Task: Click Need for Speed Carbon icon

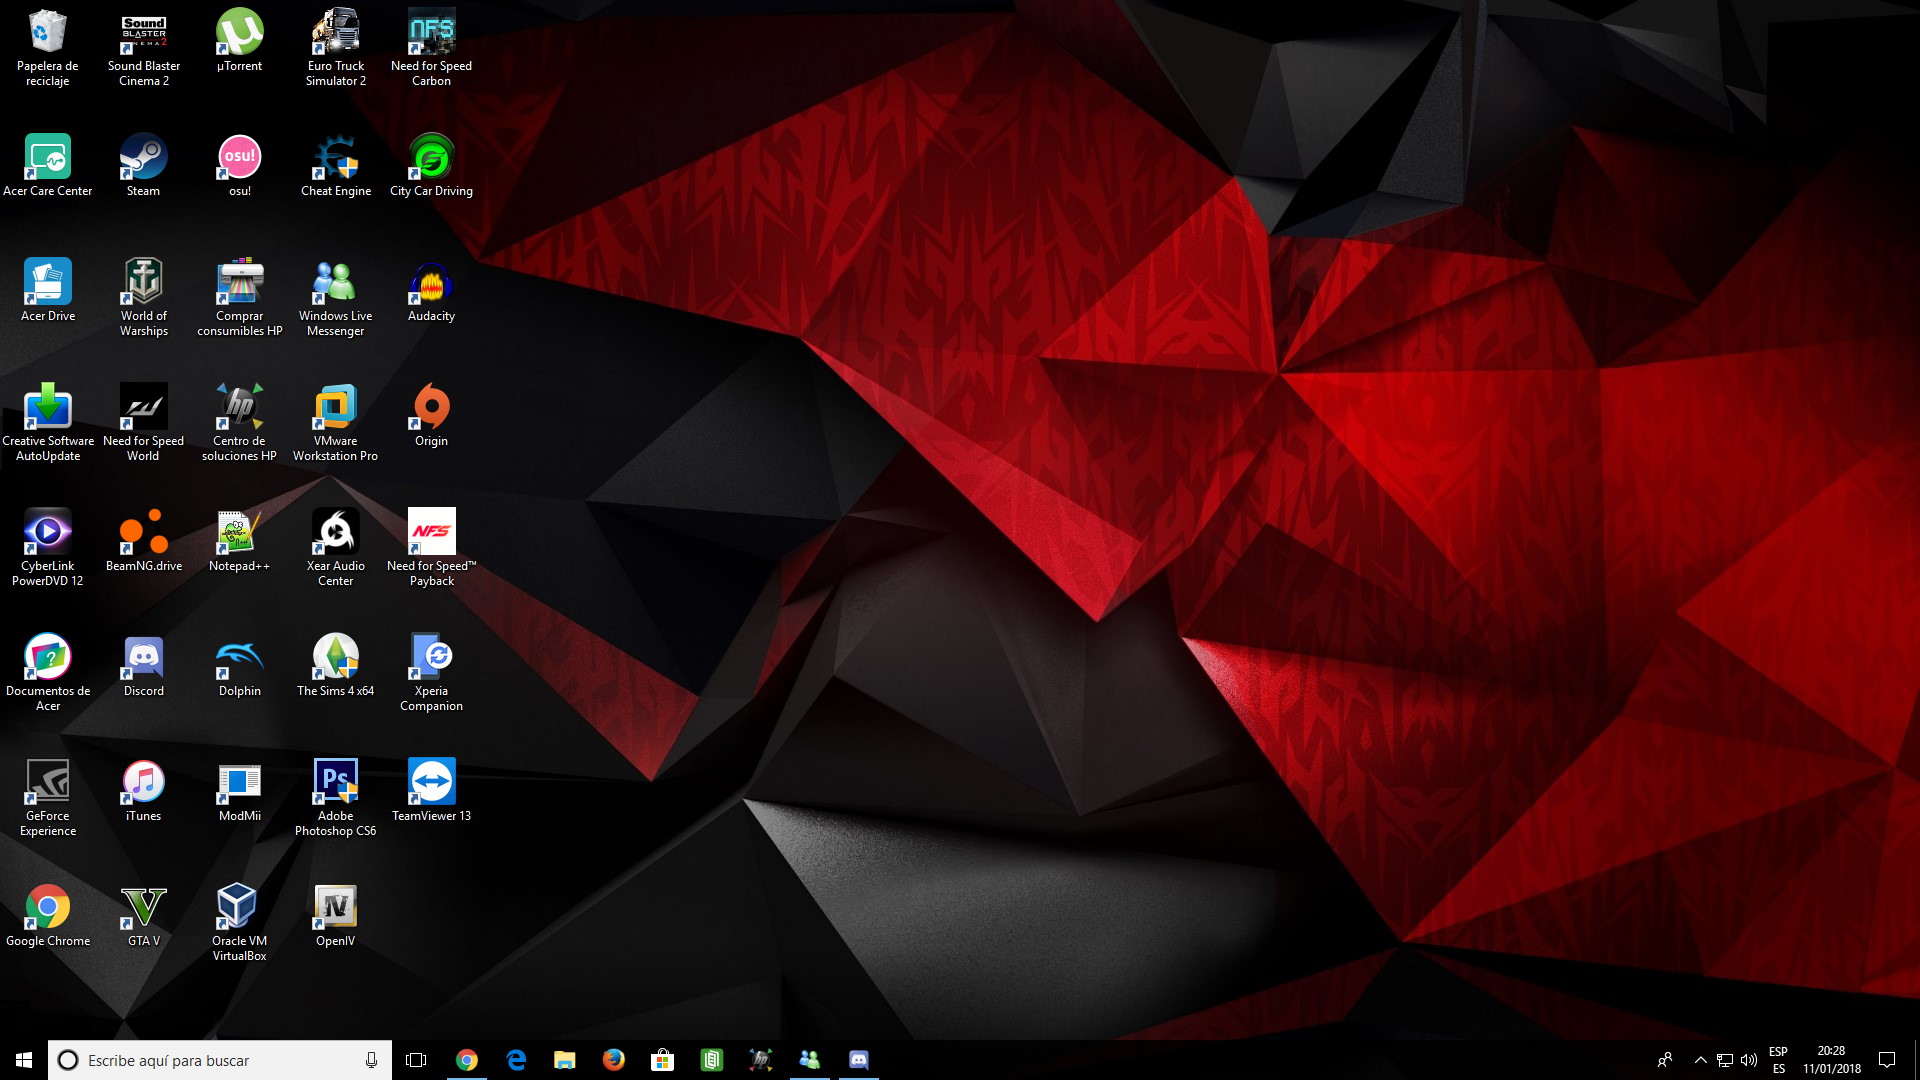Action: pyautogui.click(x=432, y=47)
